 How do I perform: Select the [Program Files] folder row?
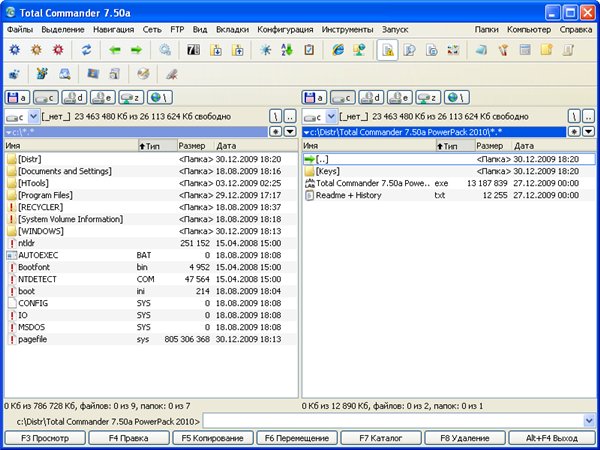click(x=151, y=195)
